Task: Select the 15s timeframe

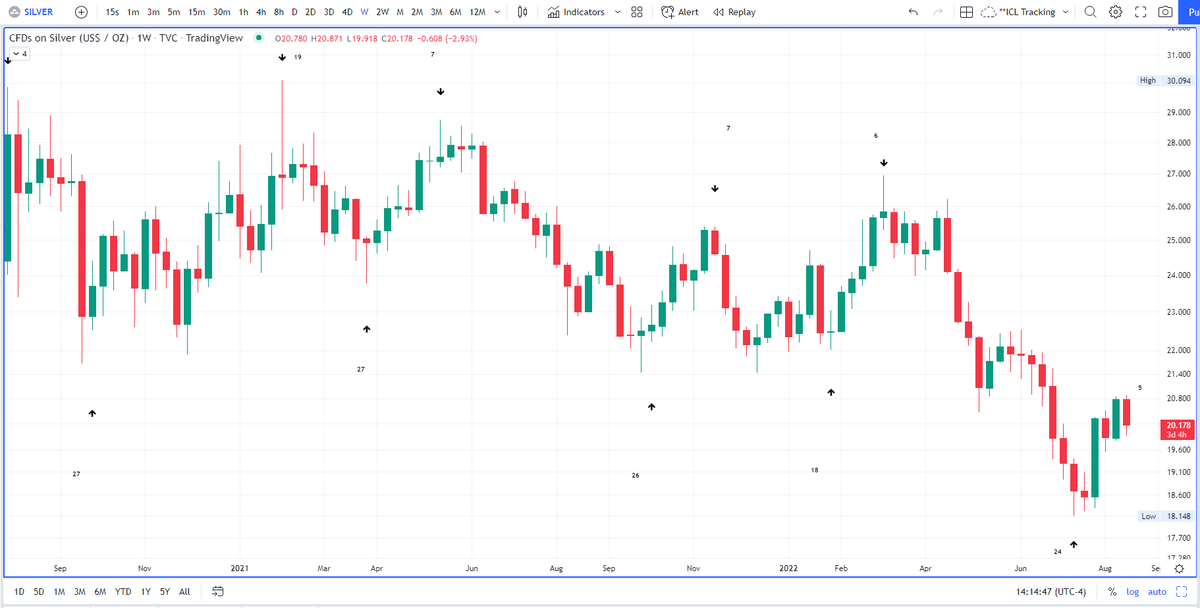Action: click(x=112, y=12)
